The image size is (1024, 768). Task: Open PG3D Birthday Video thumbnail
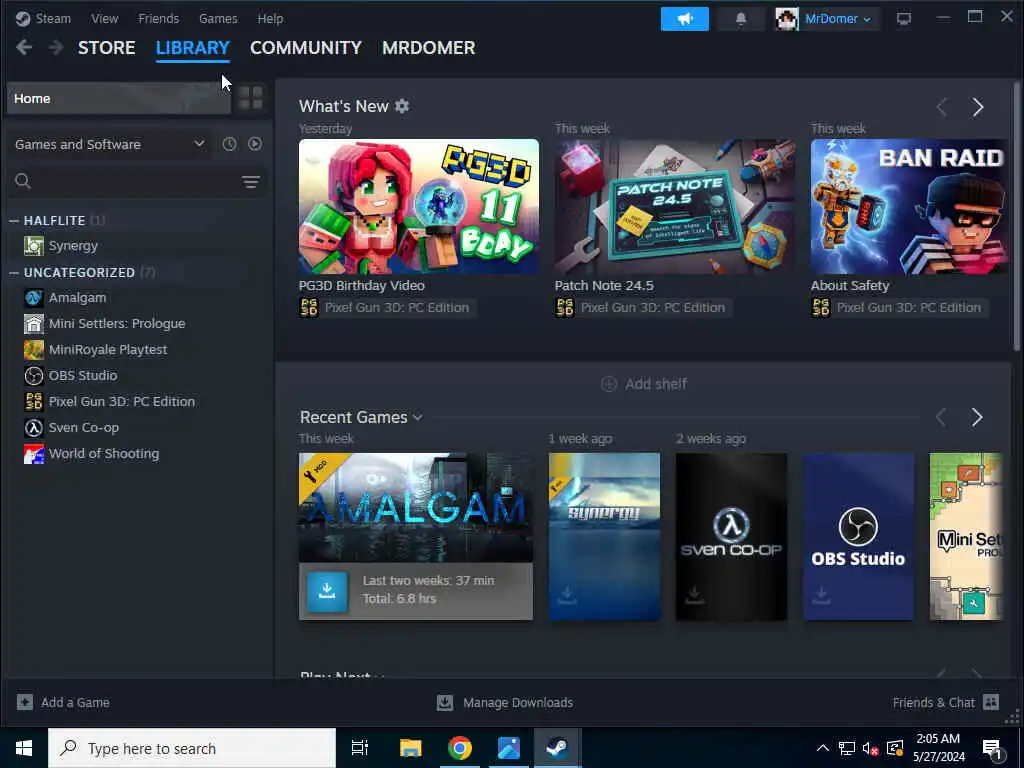click(419, 206)
